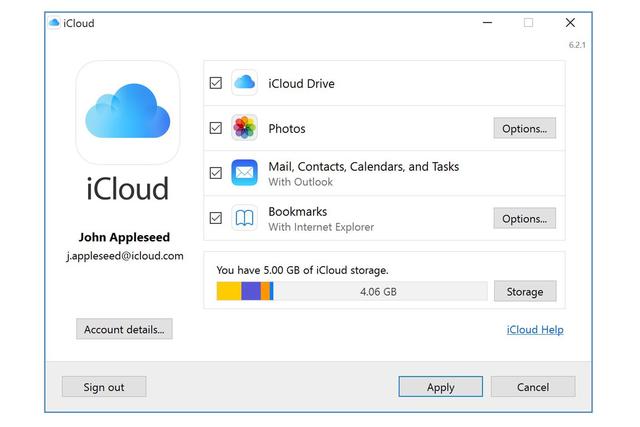Uncheck the iCloud Drive checkbox
Viewport: 640px width, 427px height.
216,83
